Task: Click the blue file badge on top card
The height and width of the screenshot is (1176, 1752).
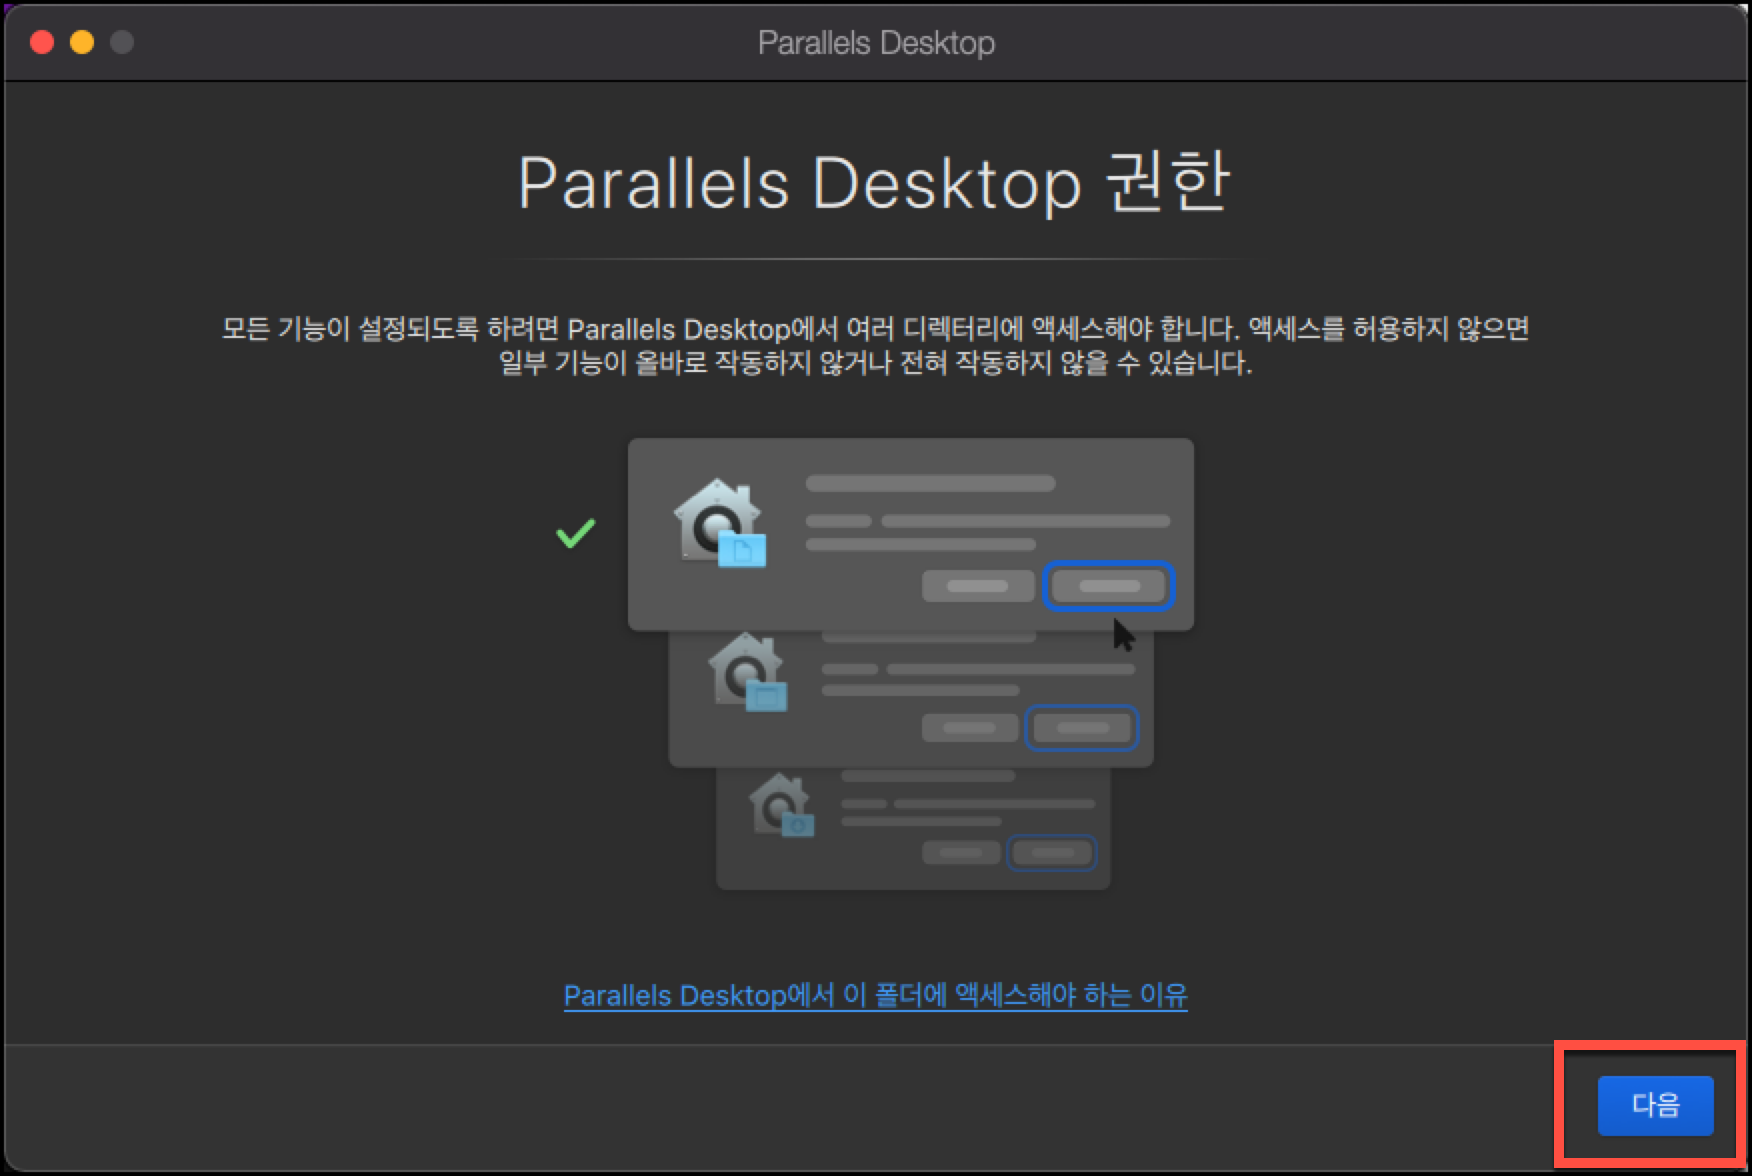Action: pos(740,548)
